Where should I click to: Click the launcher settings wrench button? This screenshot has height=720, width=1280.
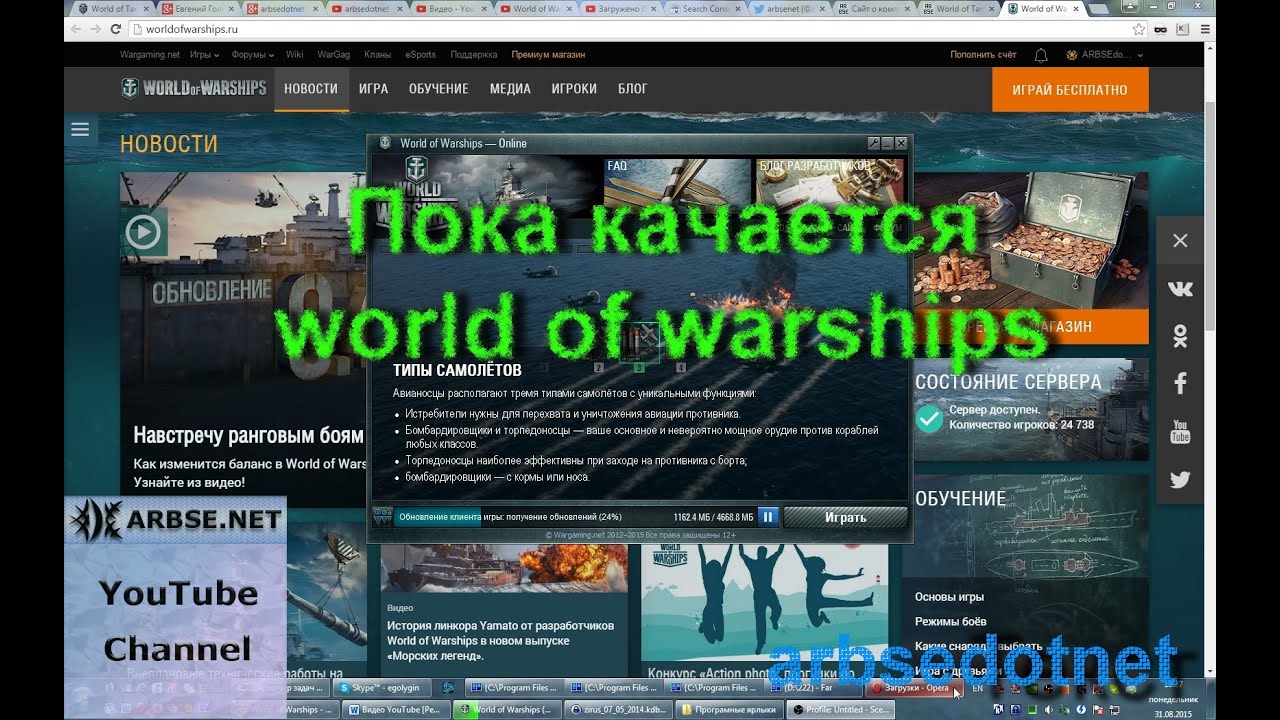(x=873, y=143)
